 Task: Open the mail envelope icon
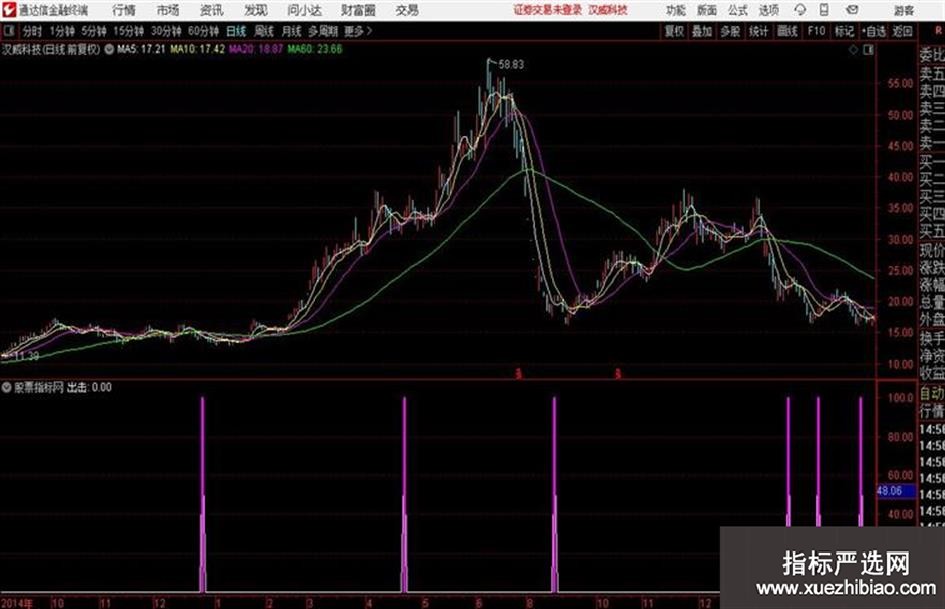(x=852, y=10)
